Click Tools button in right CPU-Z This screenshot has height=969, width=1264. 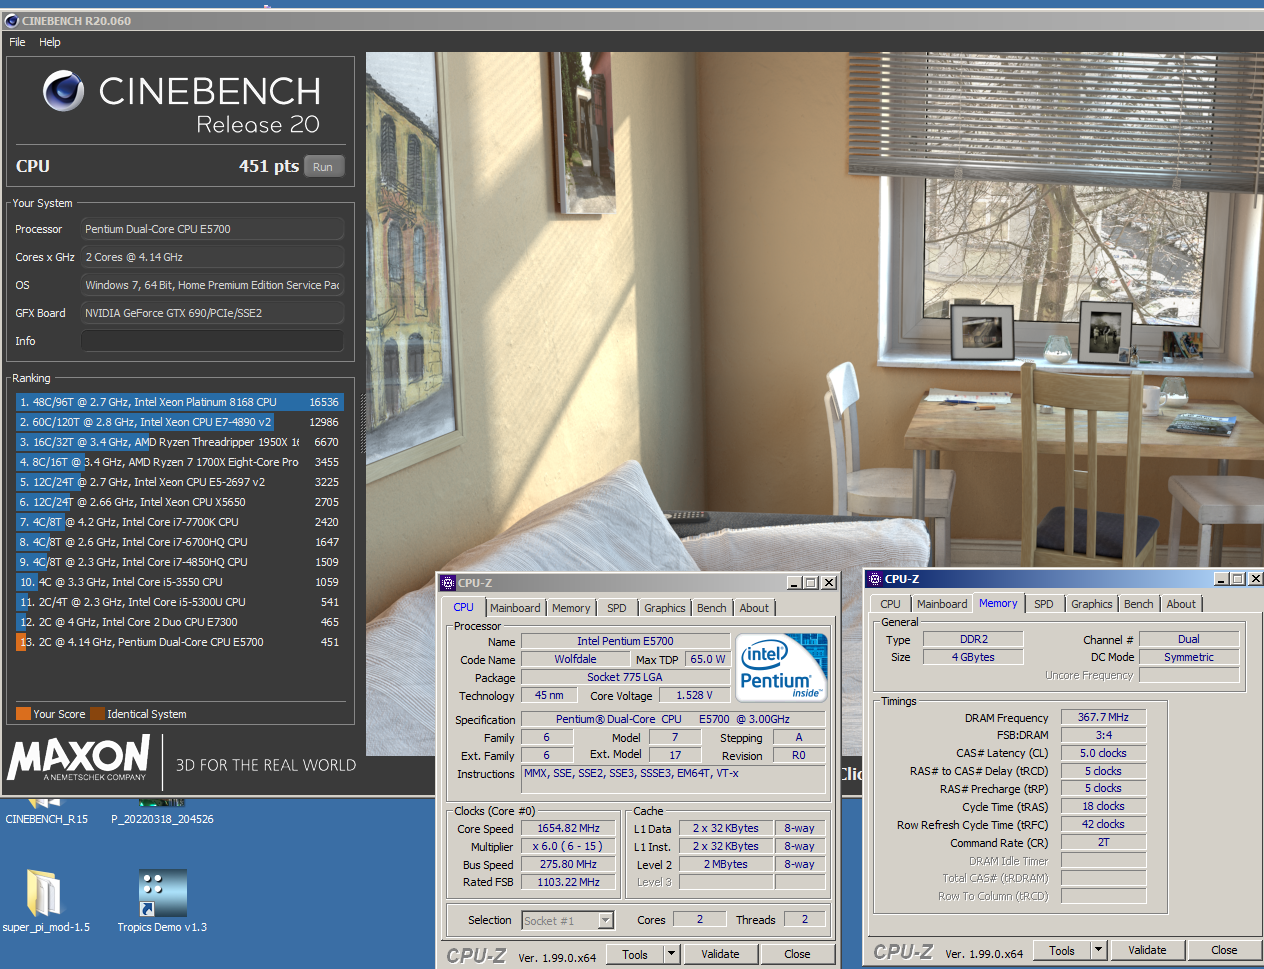point(1062,950)
